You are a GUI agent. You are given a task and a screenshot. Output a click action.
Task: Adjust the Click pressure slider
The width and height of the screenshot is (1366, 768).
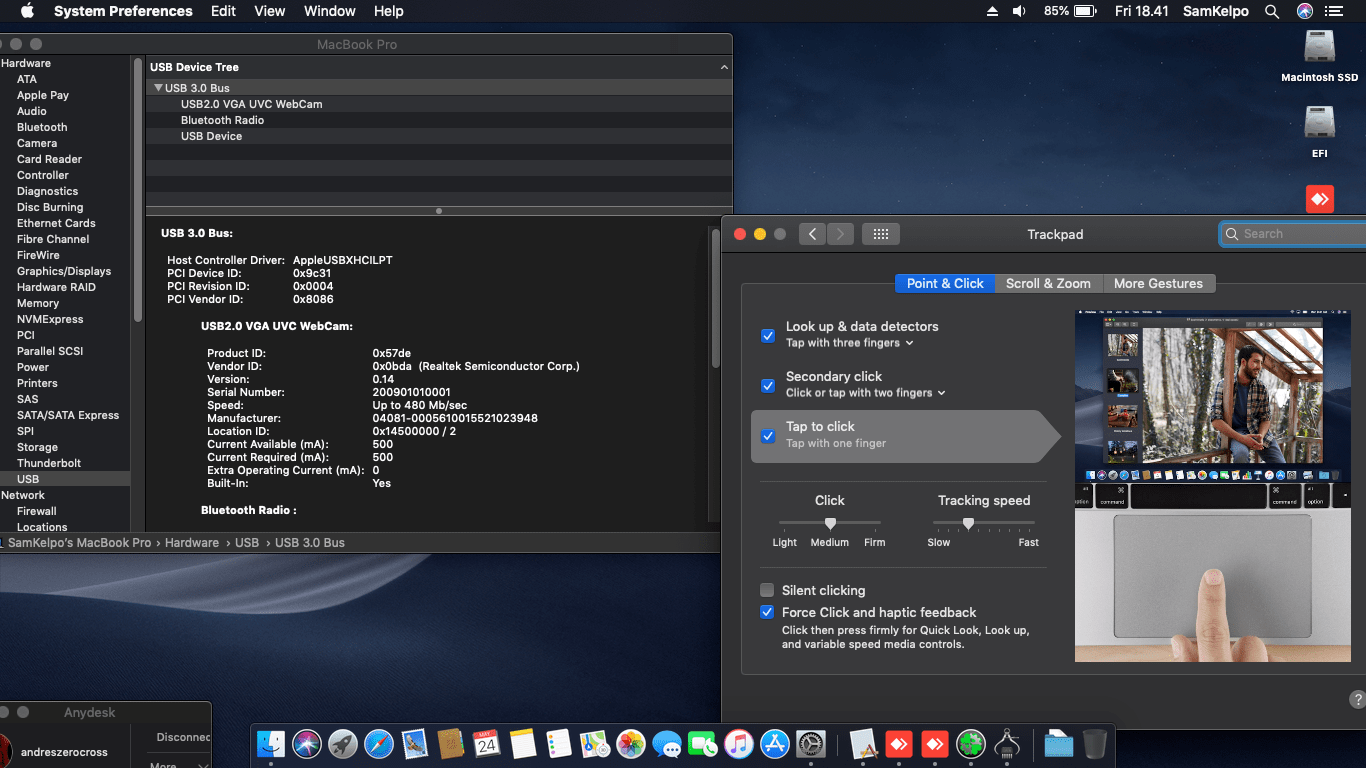[x=830, y=523]
